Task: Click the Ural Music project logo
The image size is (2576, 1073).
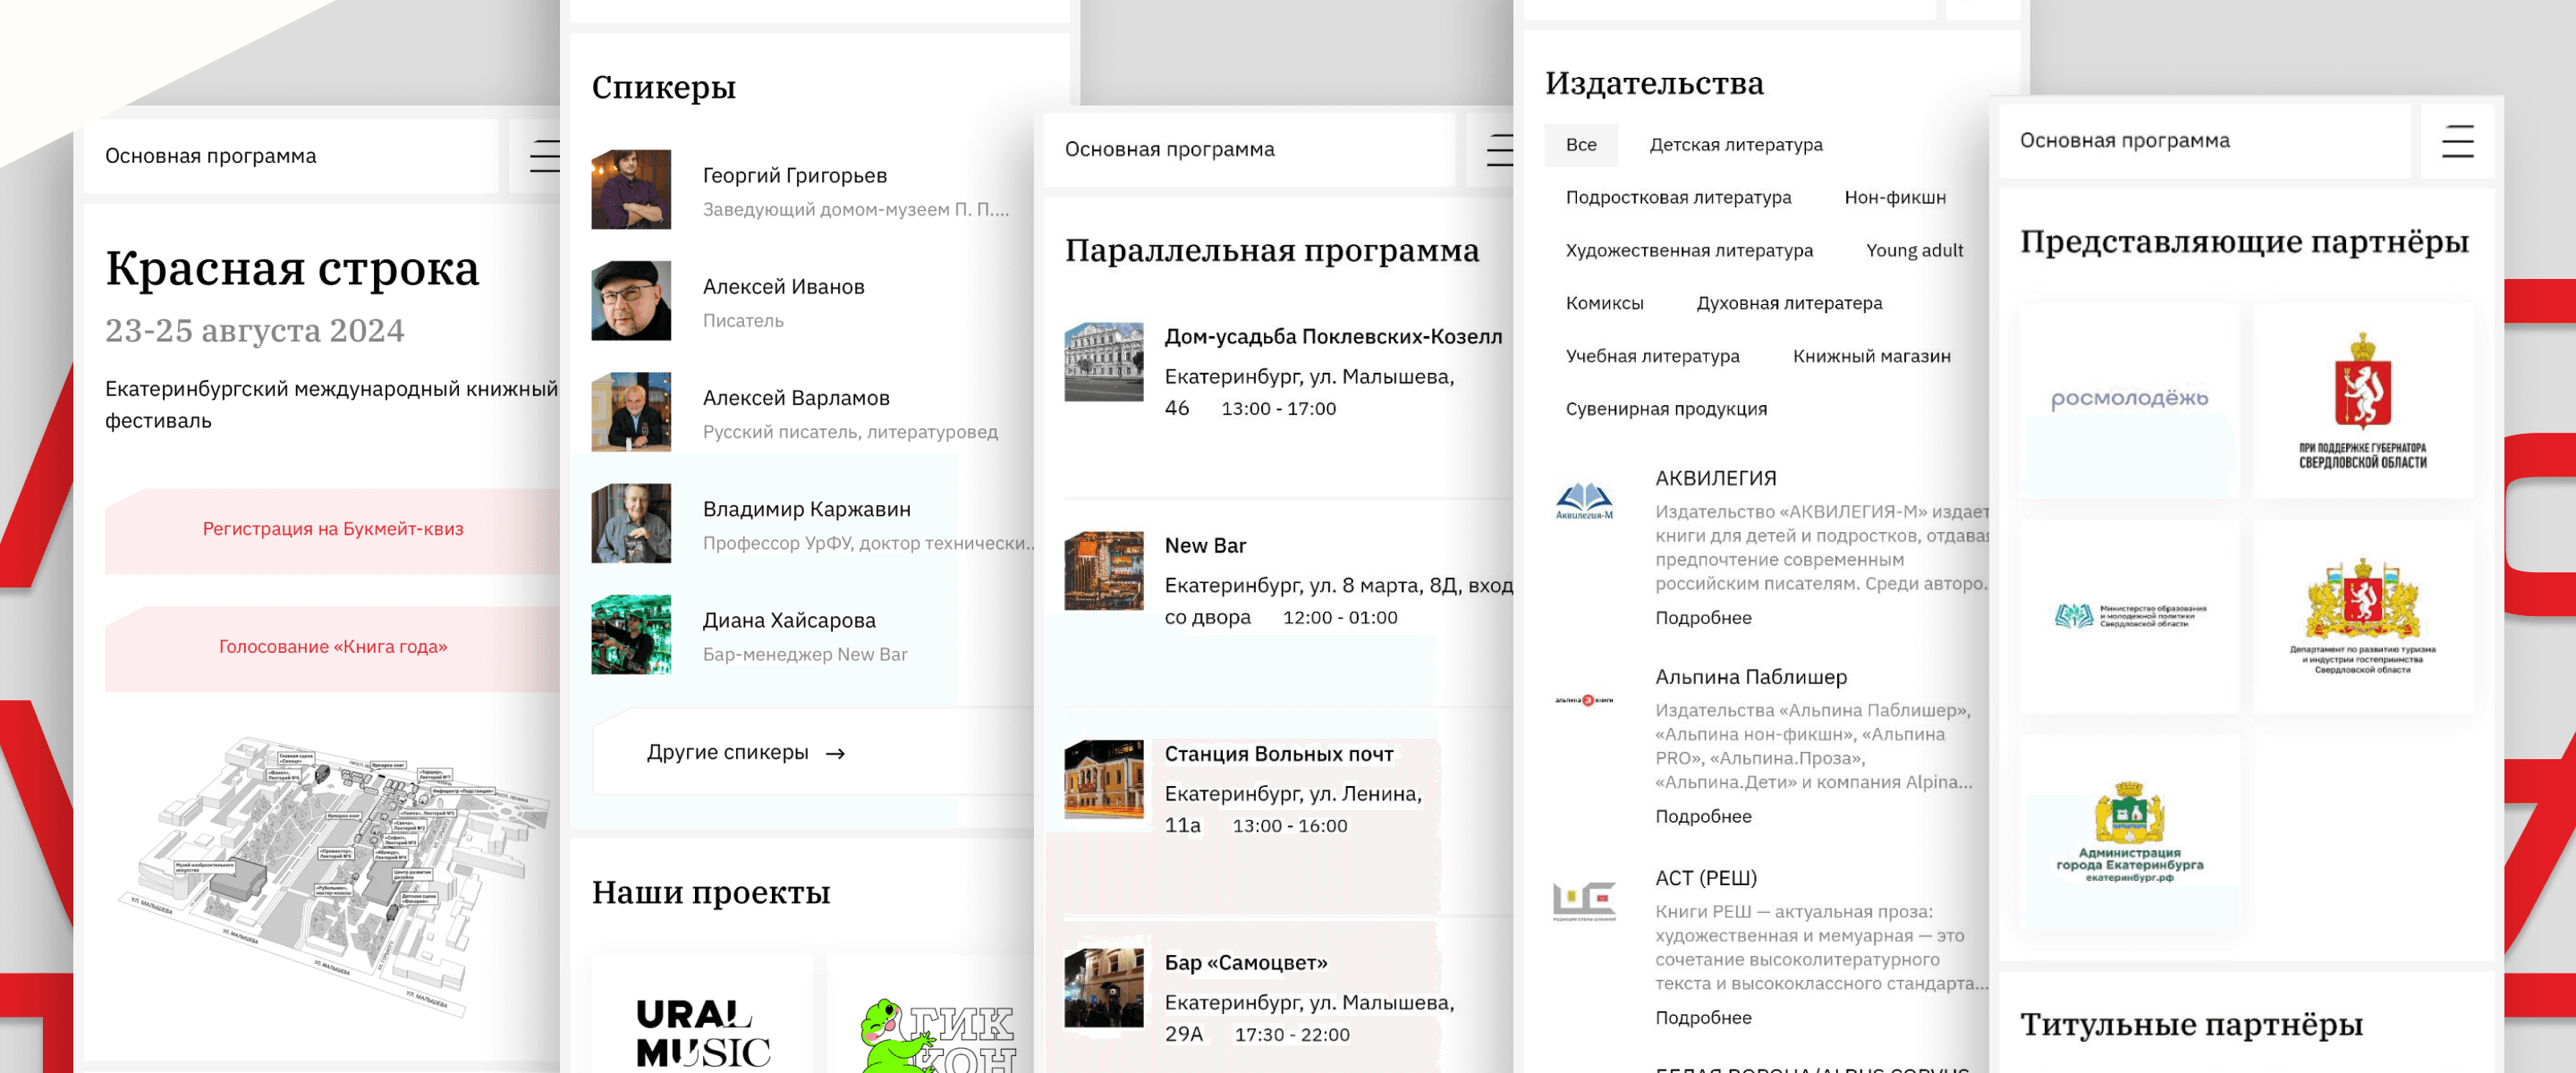Action: tap(702, 1032)
